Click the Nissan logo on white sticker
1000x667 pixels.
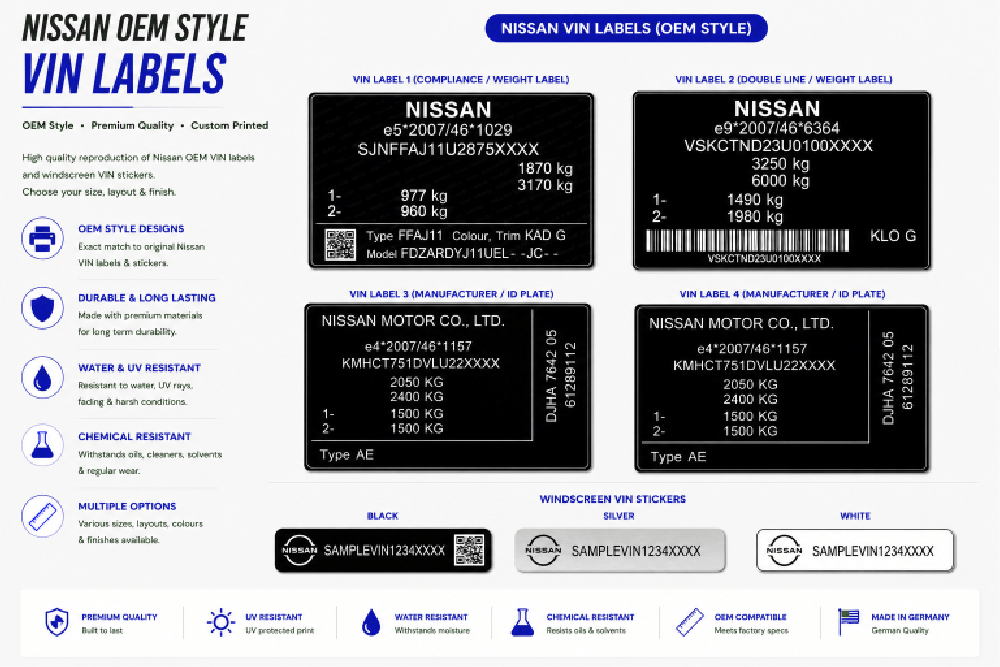pos(784,550)
